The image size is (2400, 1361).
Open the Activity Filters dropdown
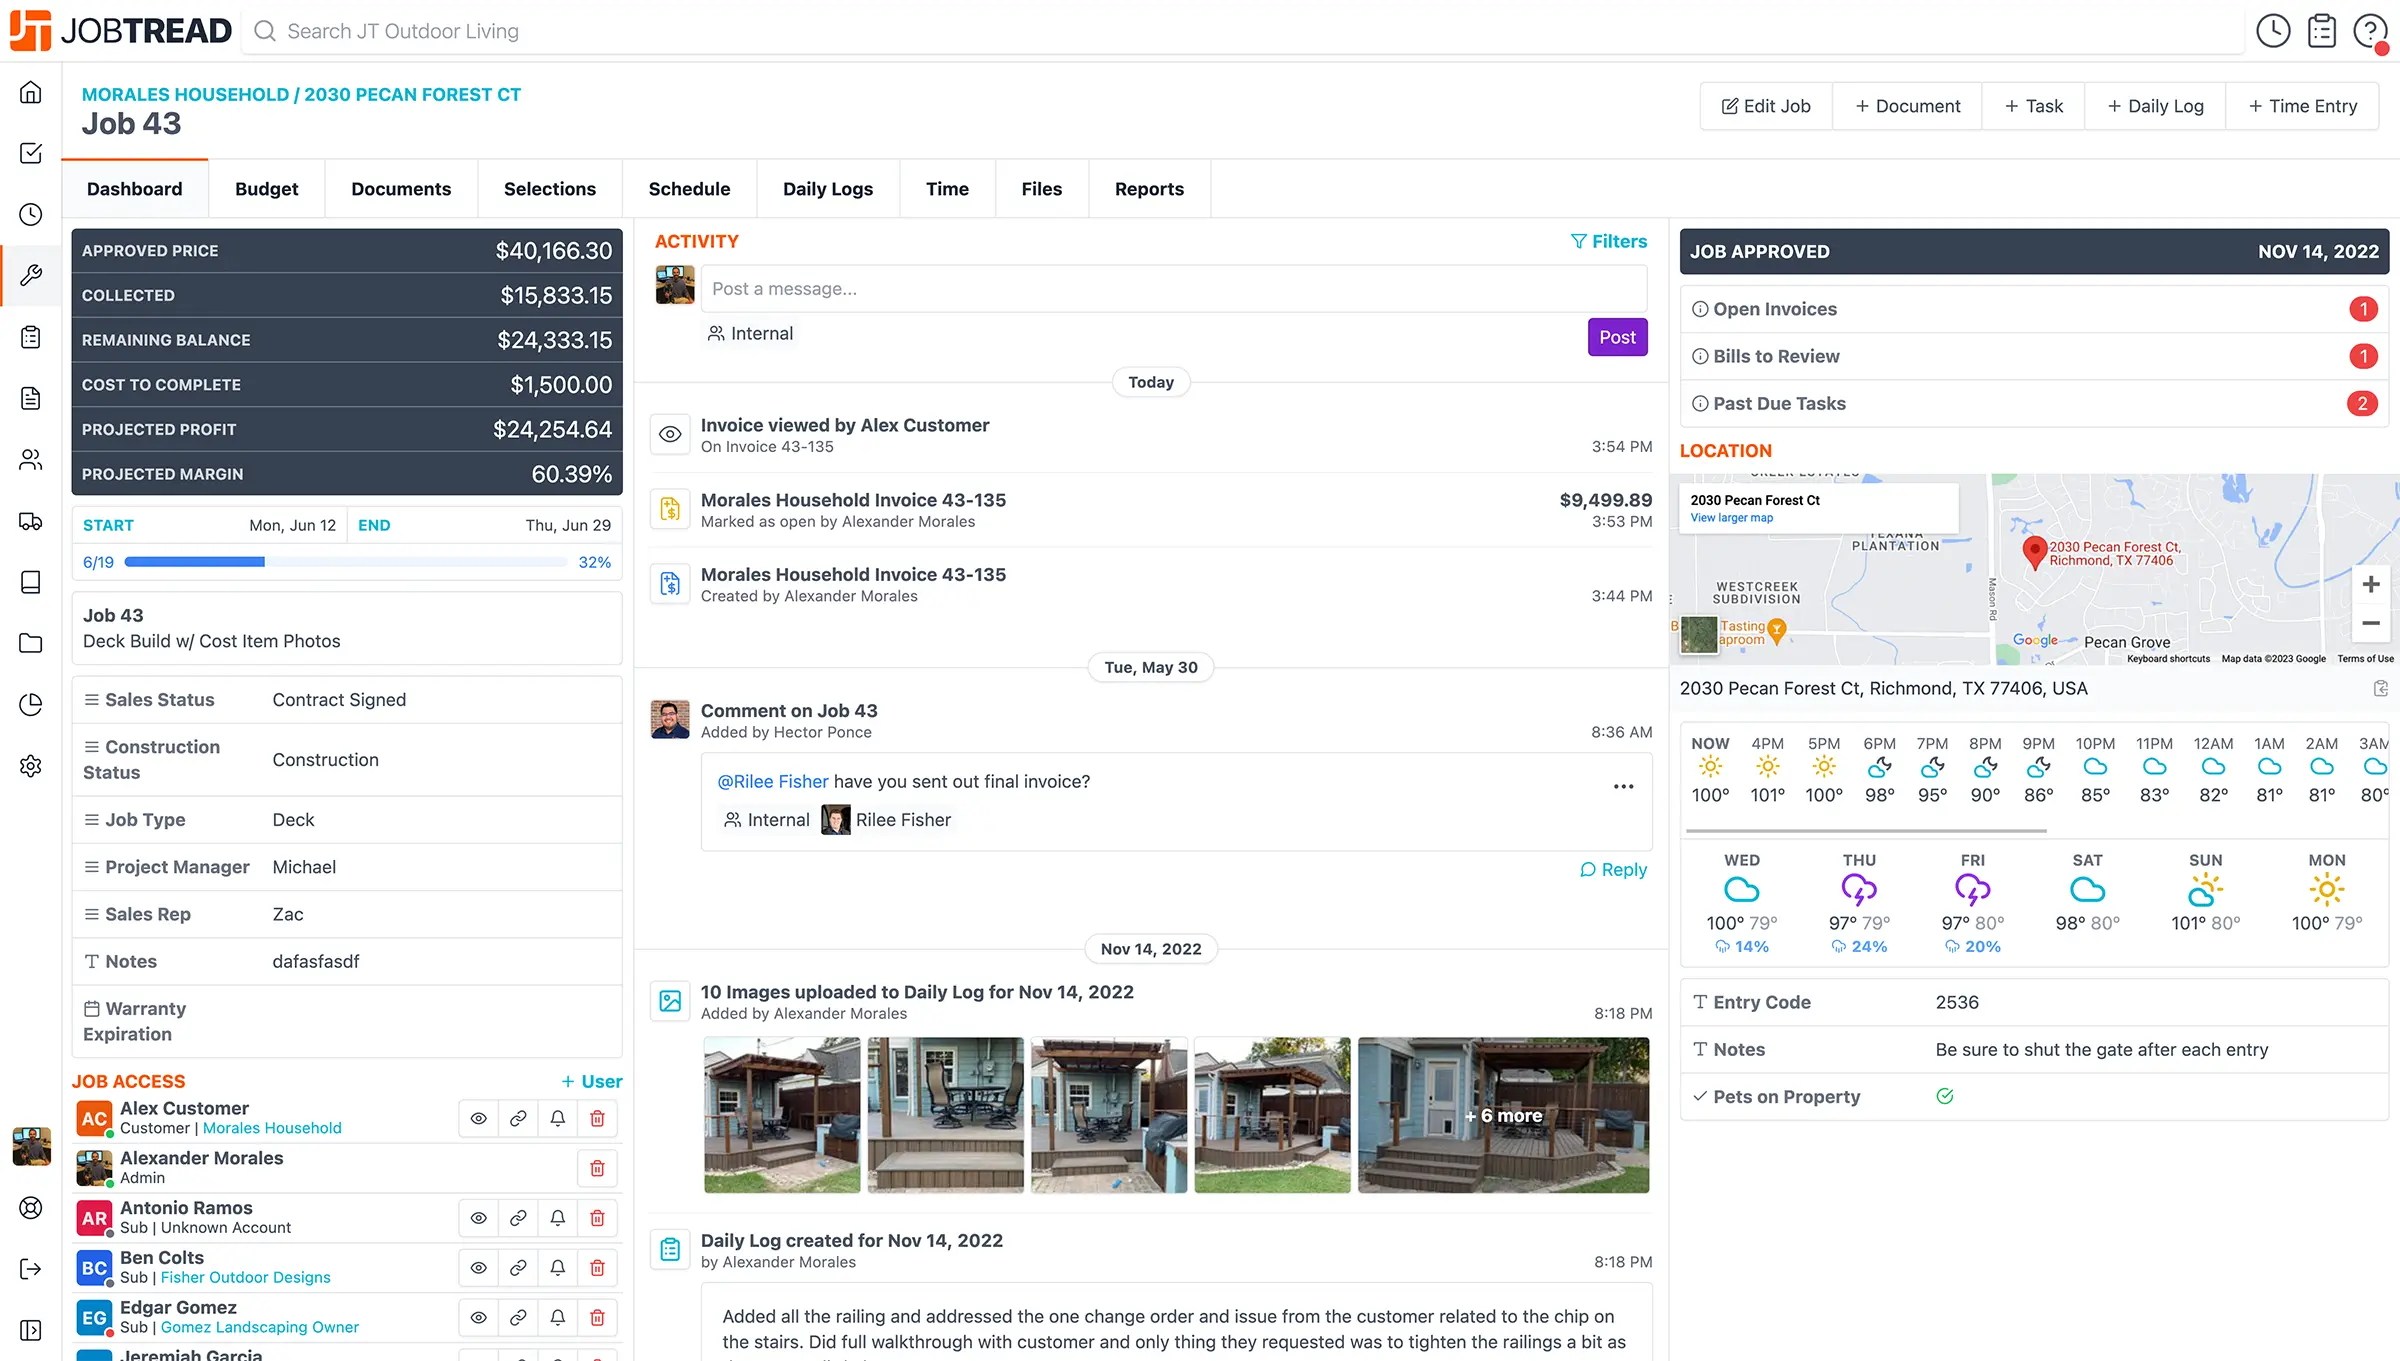1608,241
